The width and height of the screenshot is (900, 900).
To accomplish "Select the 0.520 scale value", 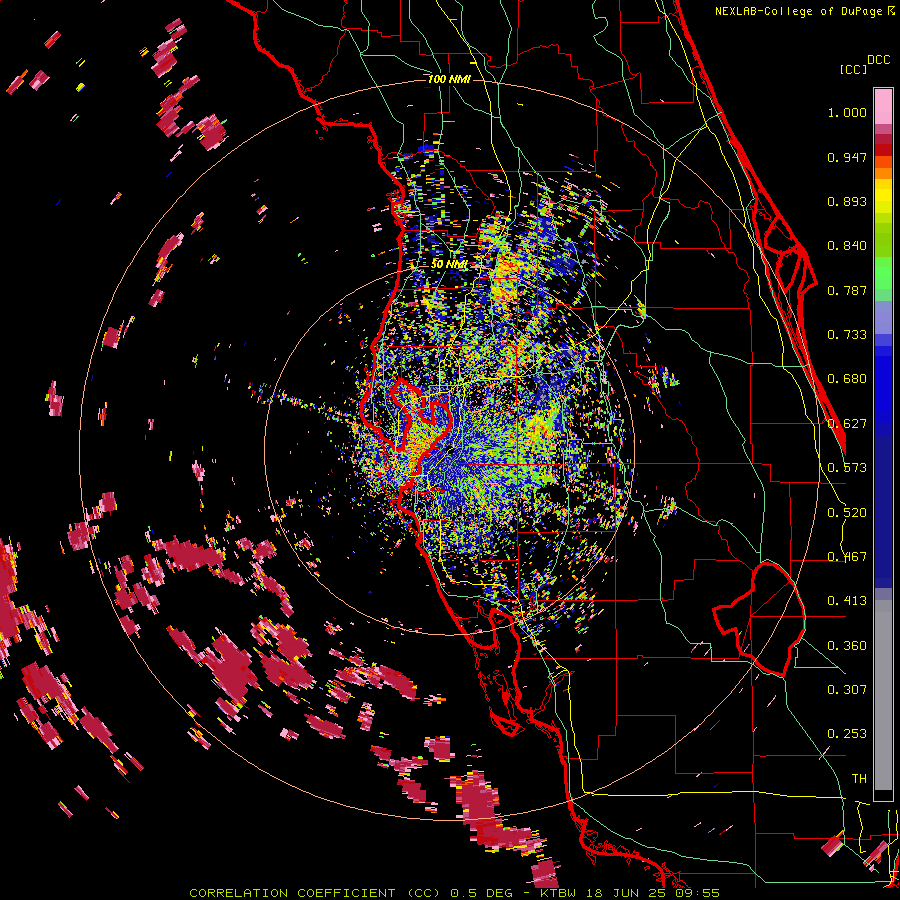I will tap(847, 513).
